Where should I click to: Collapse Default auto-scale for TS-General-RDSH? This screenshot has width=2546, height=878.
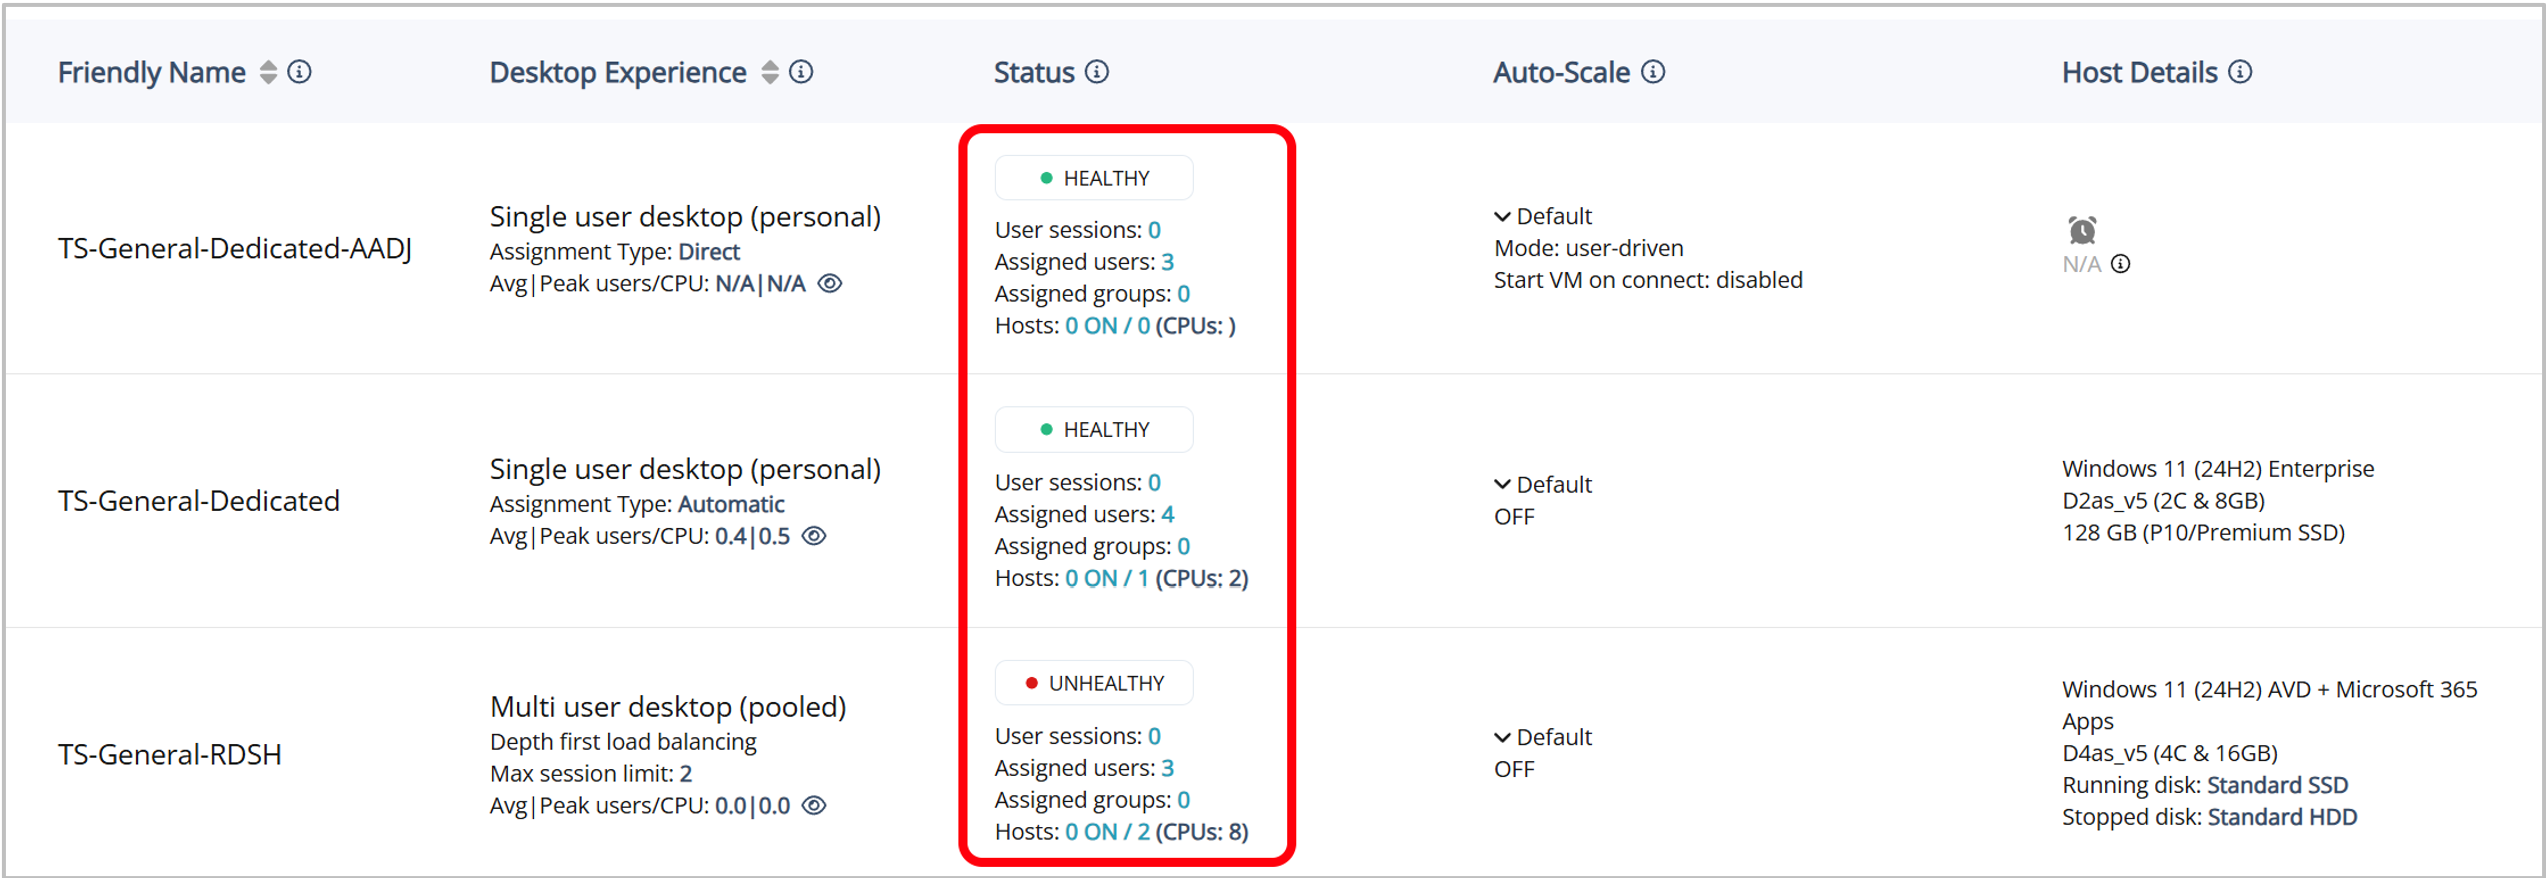(1502, 738)
